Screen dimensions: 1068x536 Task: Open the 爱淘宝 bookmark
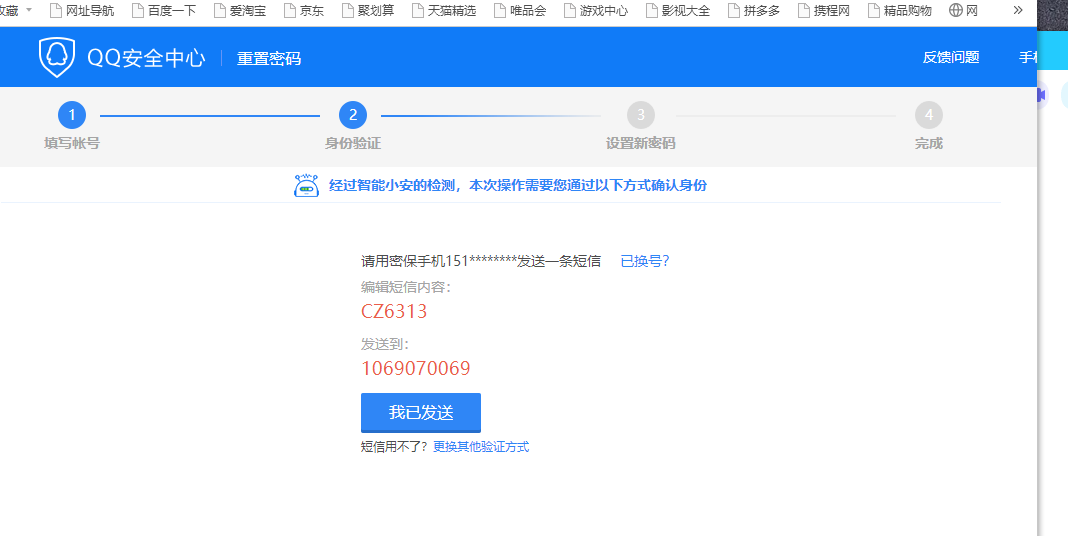coord(240,10)
